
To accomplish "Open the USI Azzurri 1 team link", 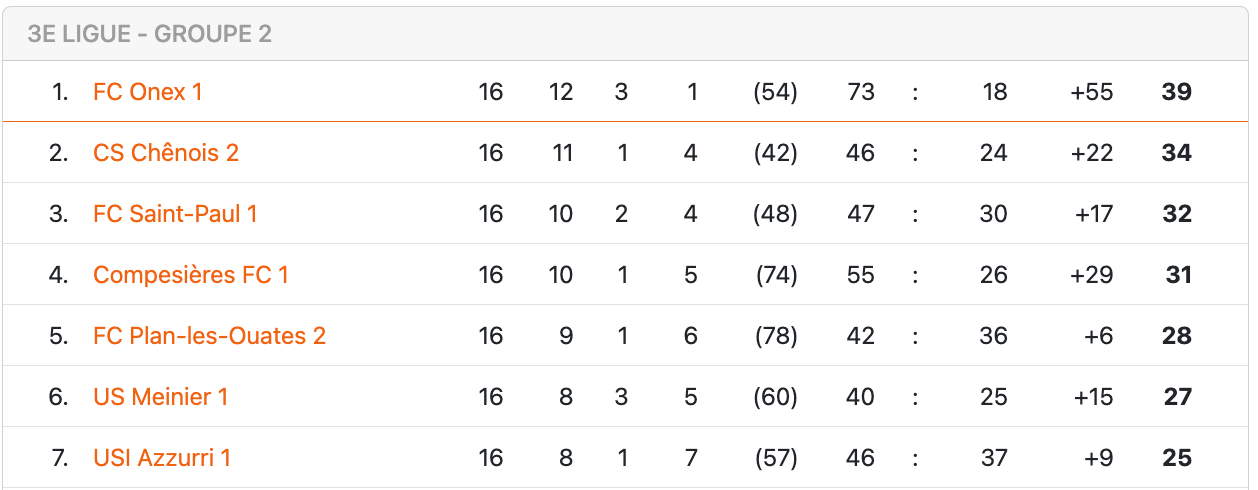I will tap(162, 458).
